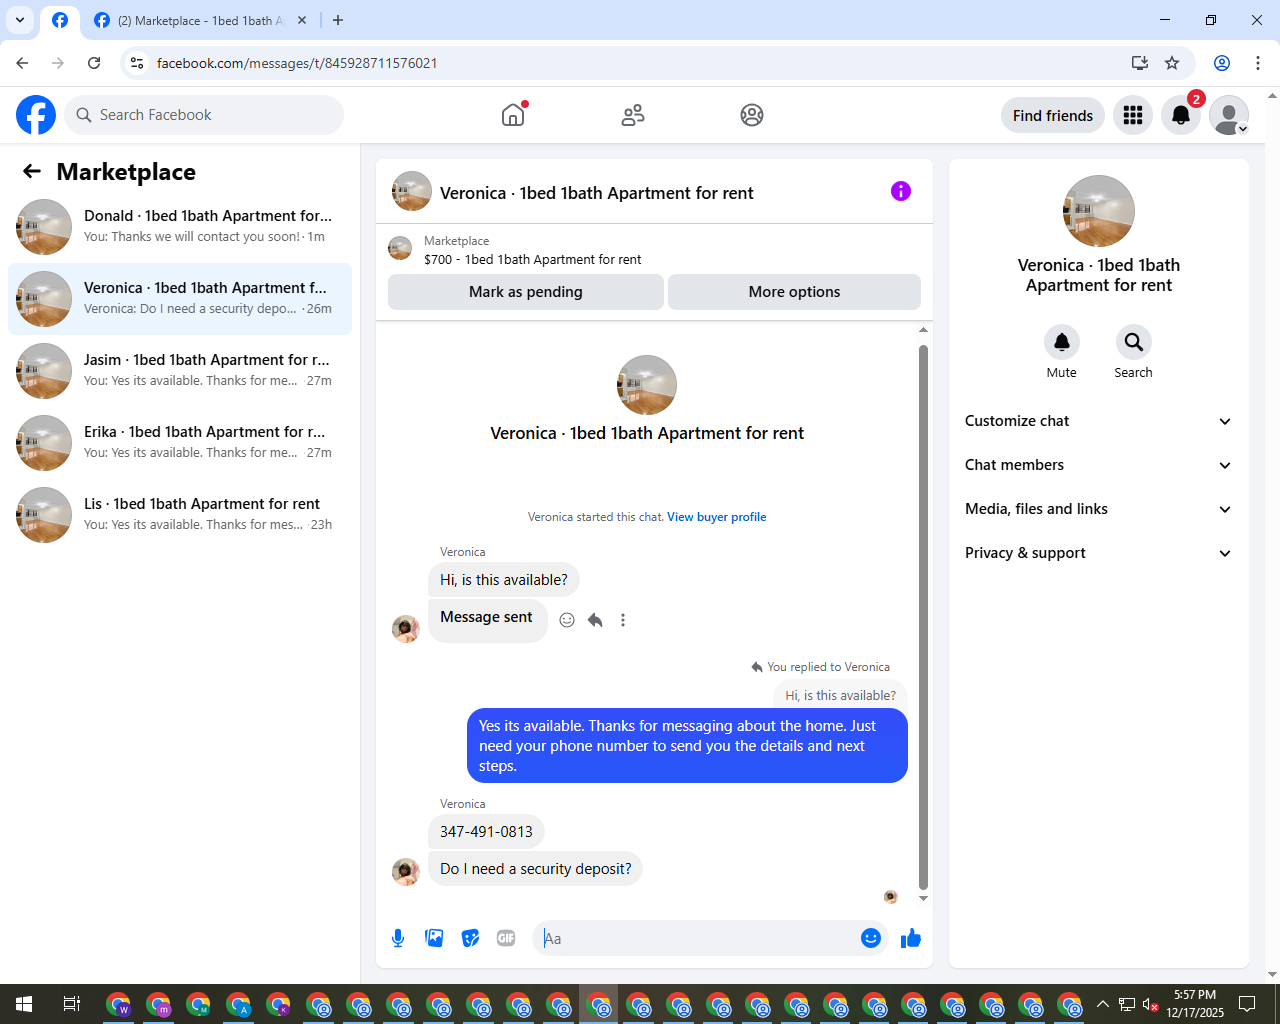Click the chat scroll-up arrow

(923, 330)
